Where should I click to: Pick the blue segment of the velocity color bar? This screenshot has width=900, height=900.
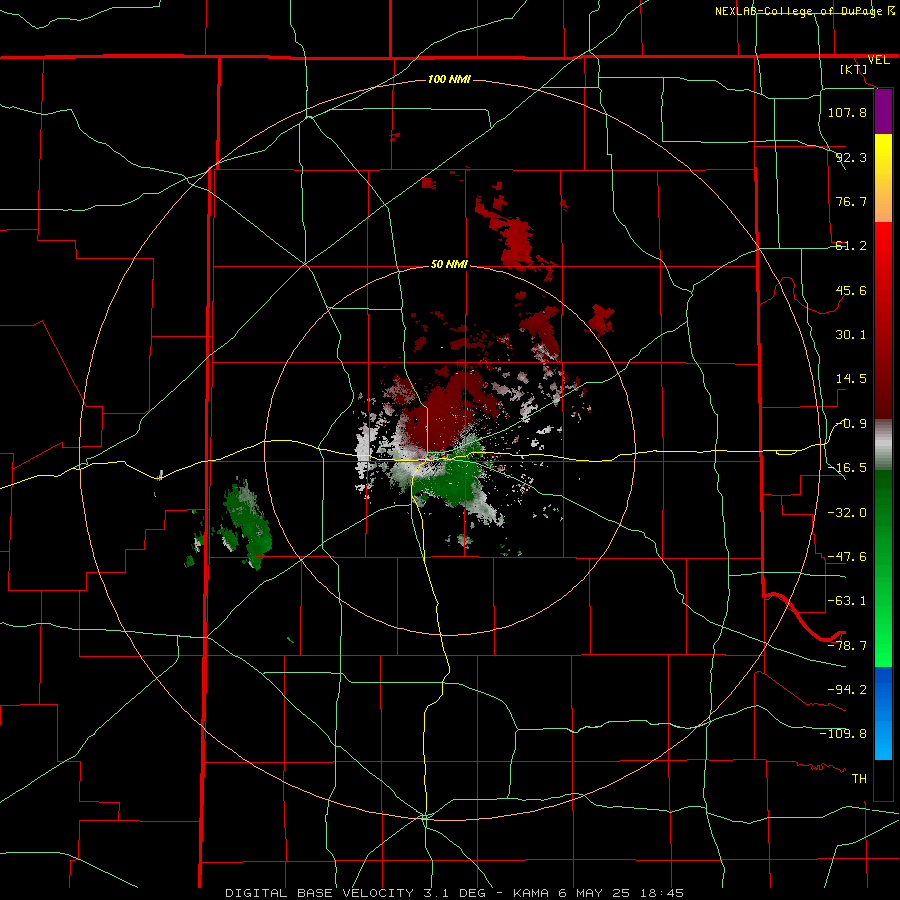883,713
